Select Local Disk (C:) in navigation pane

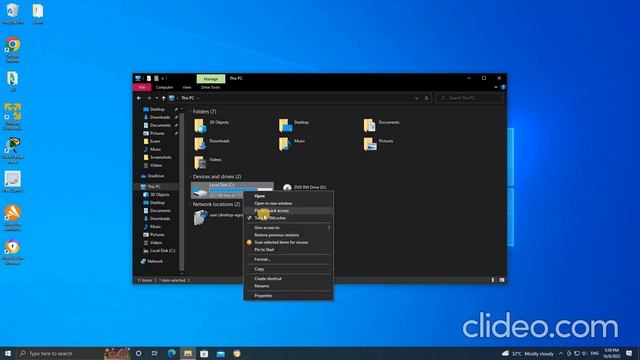159,251
